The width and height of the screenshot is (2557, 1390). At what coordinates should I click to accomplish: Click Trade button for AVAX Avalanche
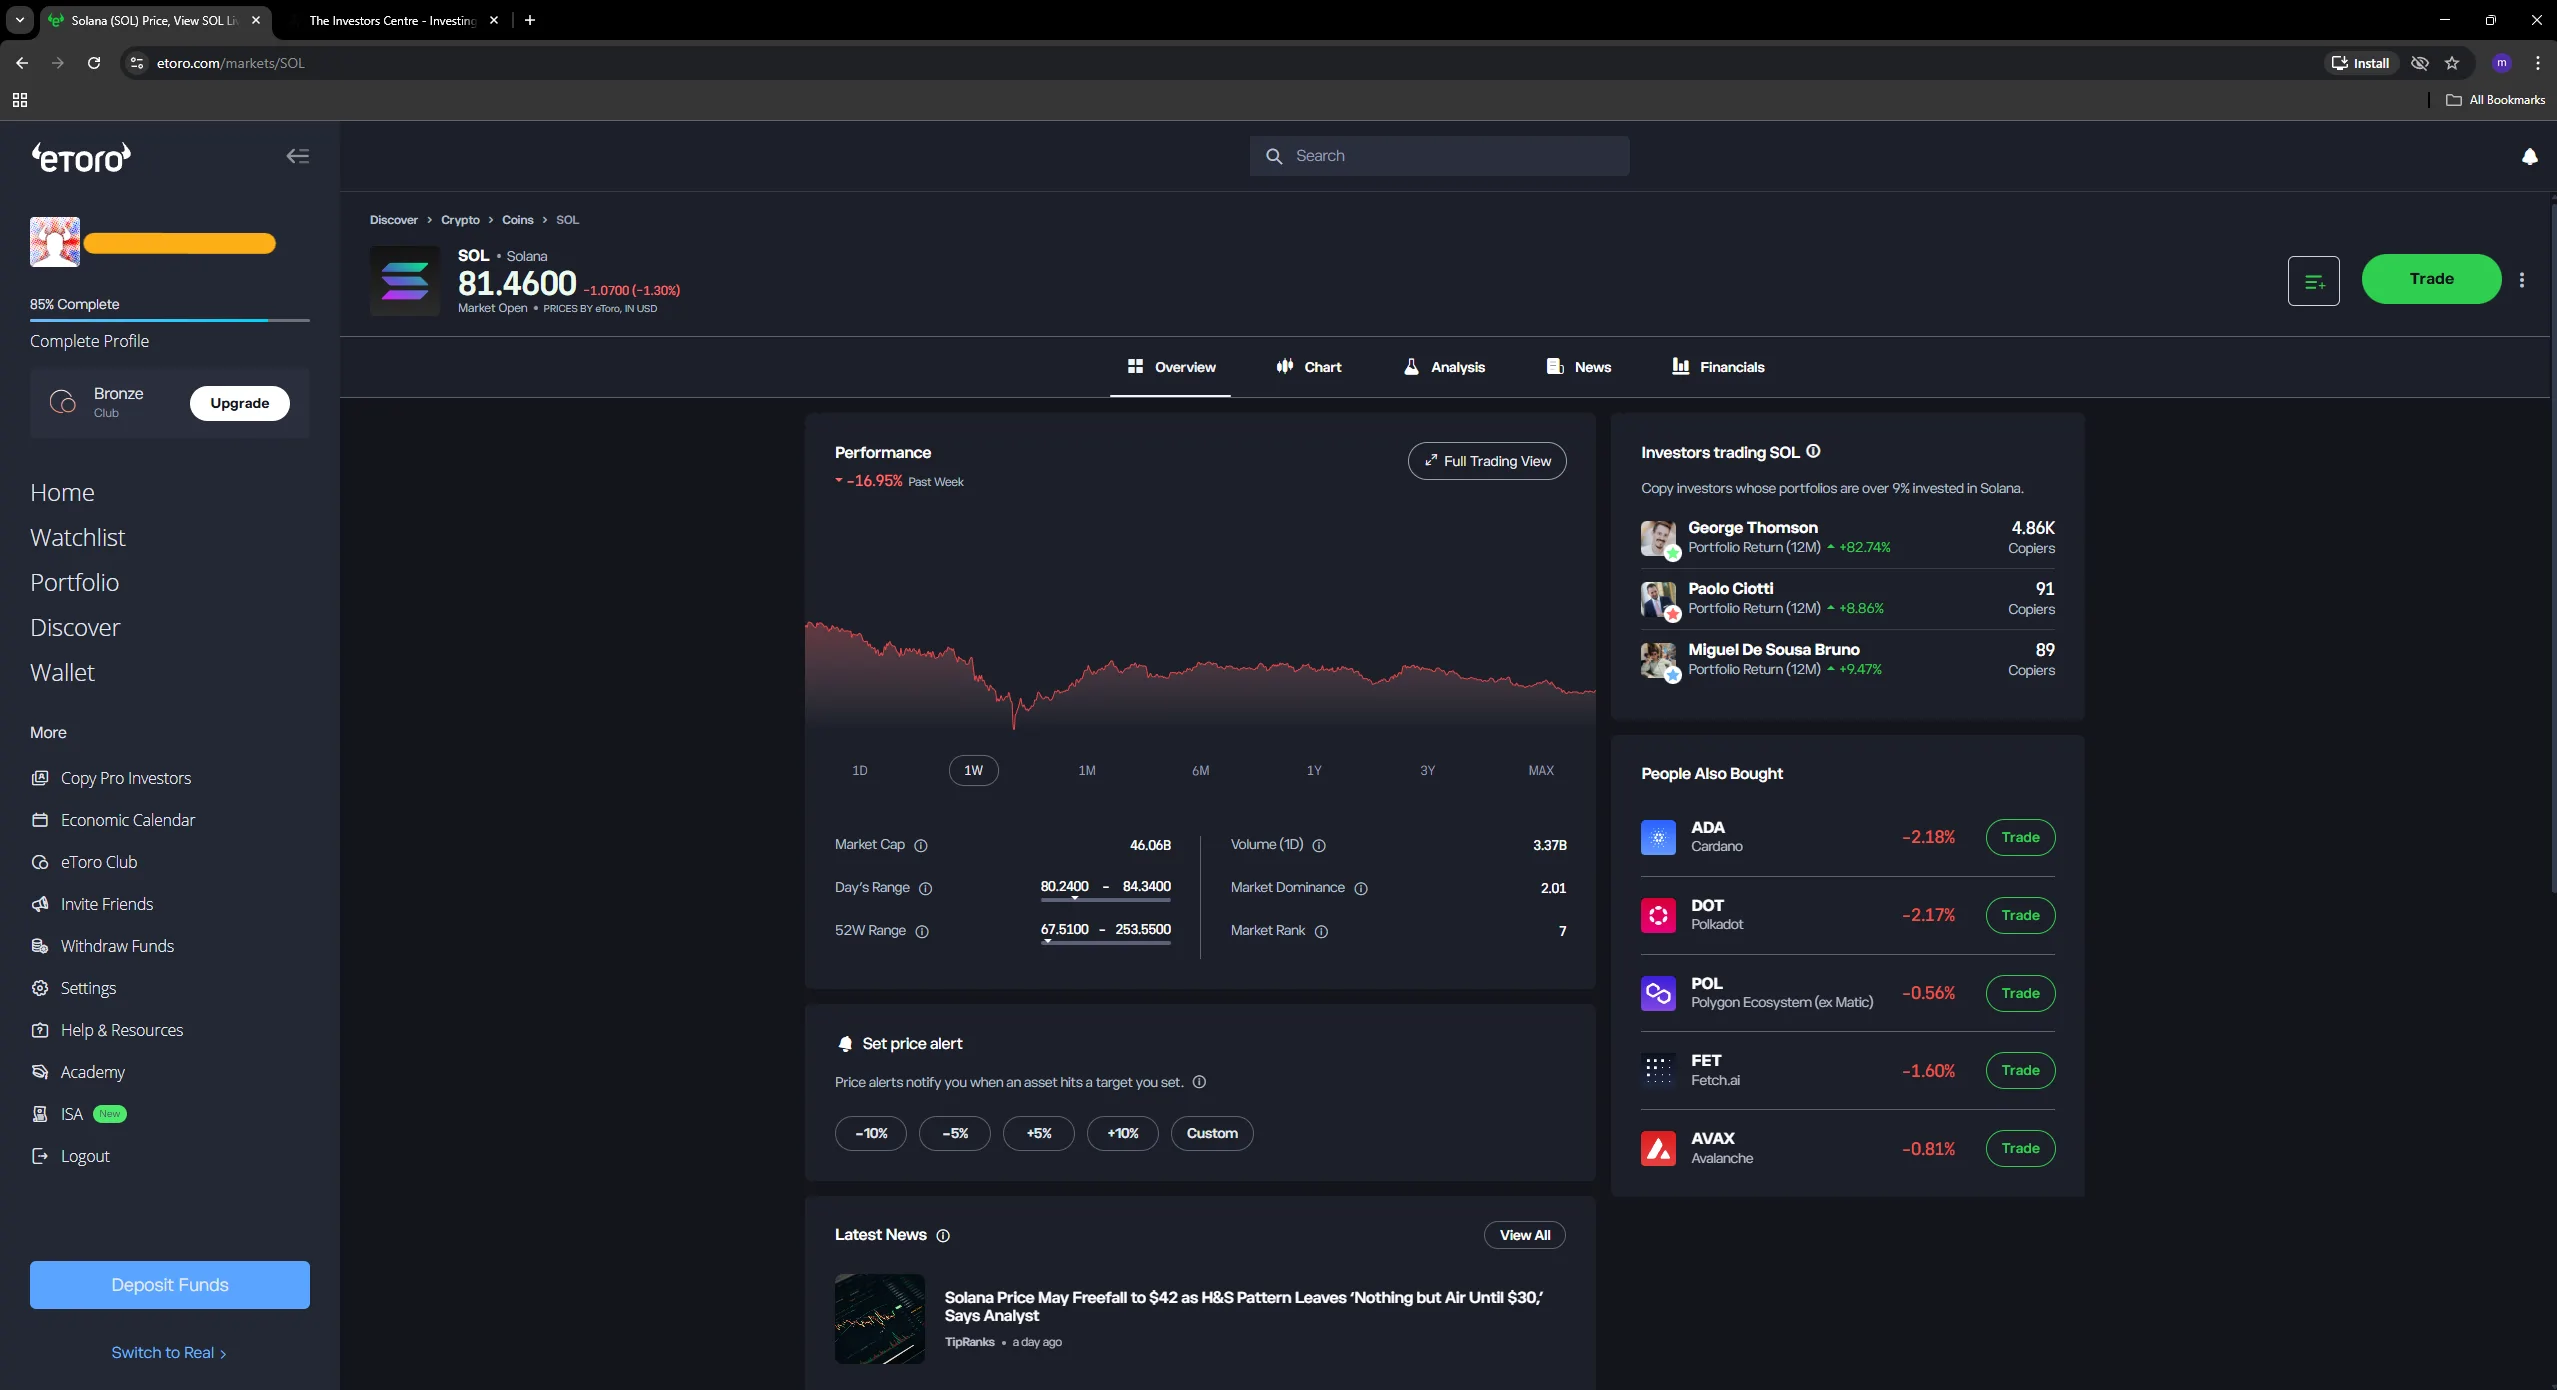(2020, 1149)
